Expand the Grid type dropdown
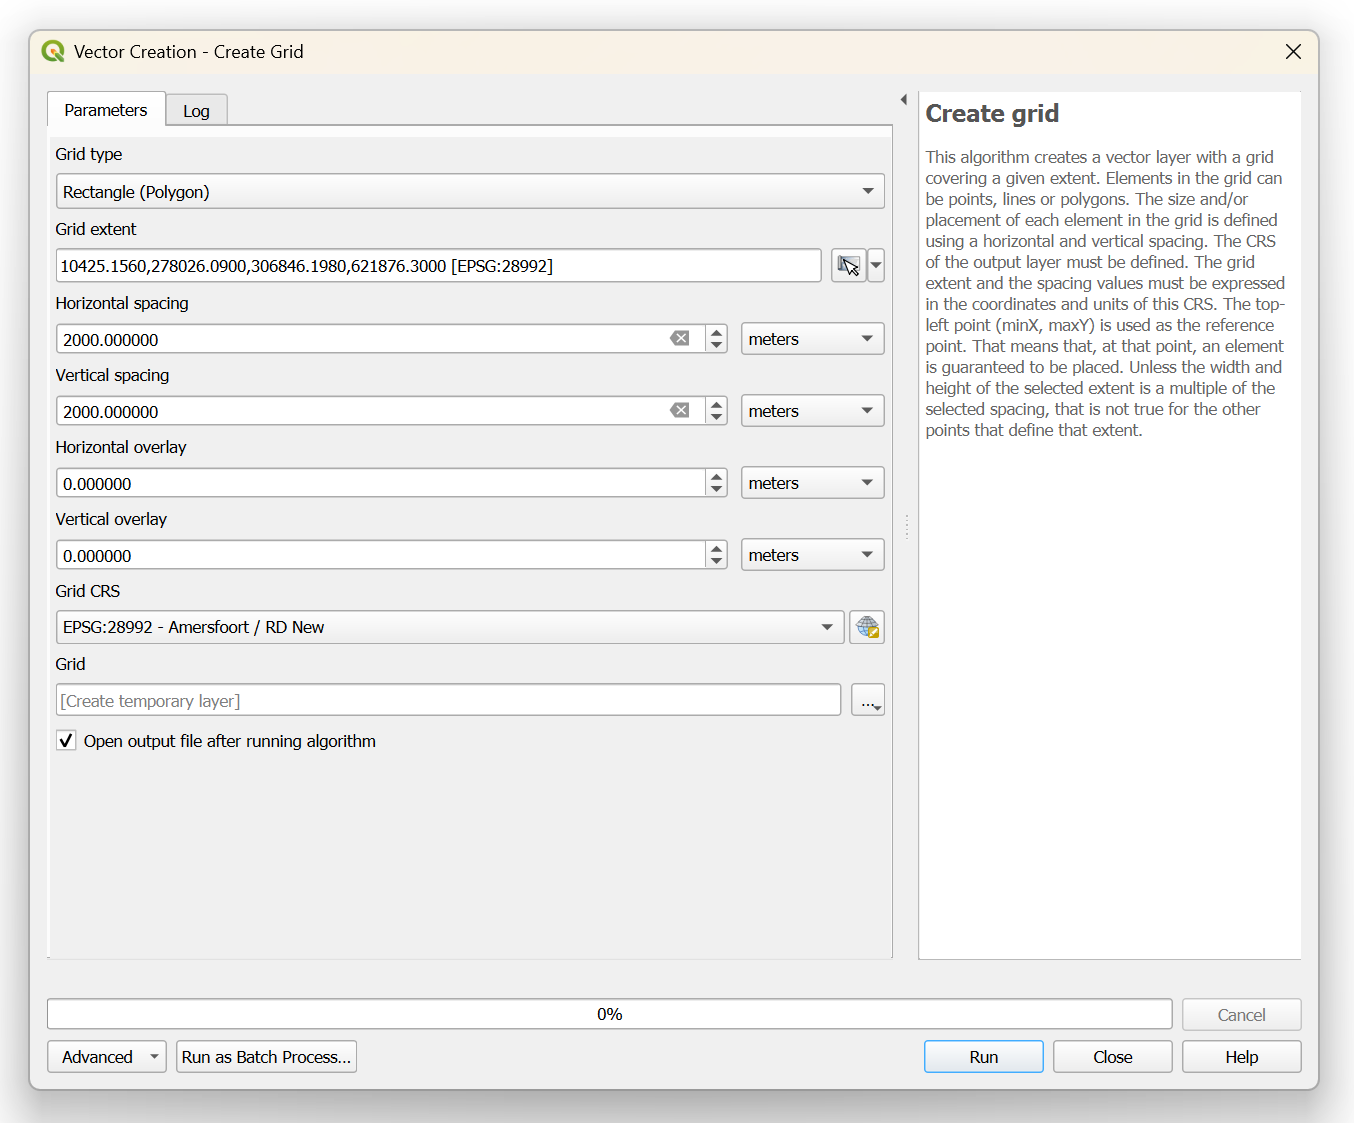 470,192
